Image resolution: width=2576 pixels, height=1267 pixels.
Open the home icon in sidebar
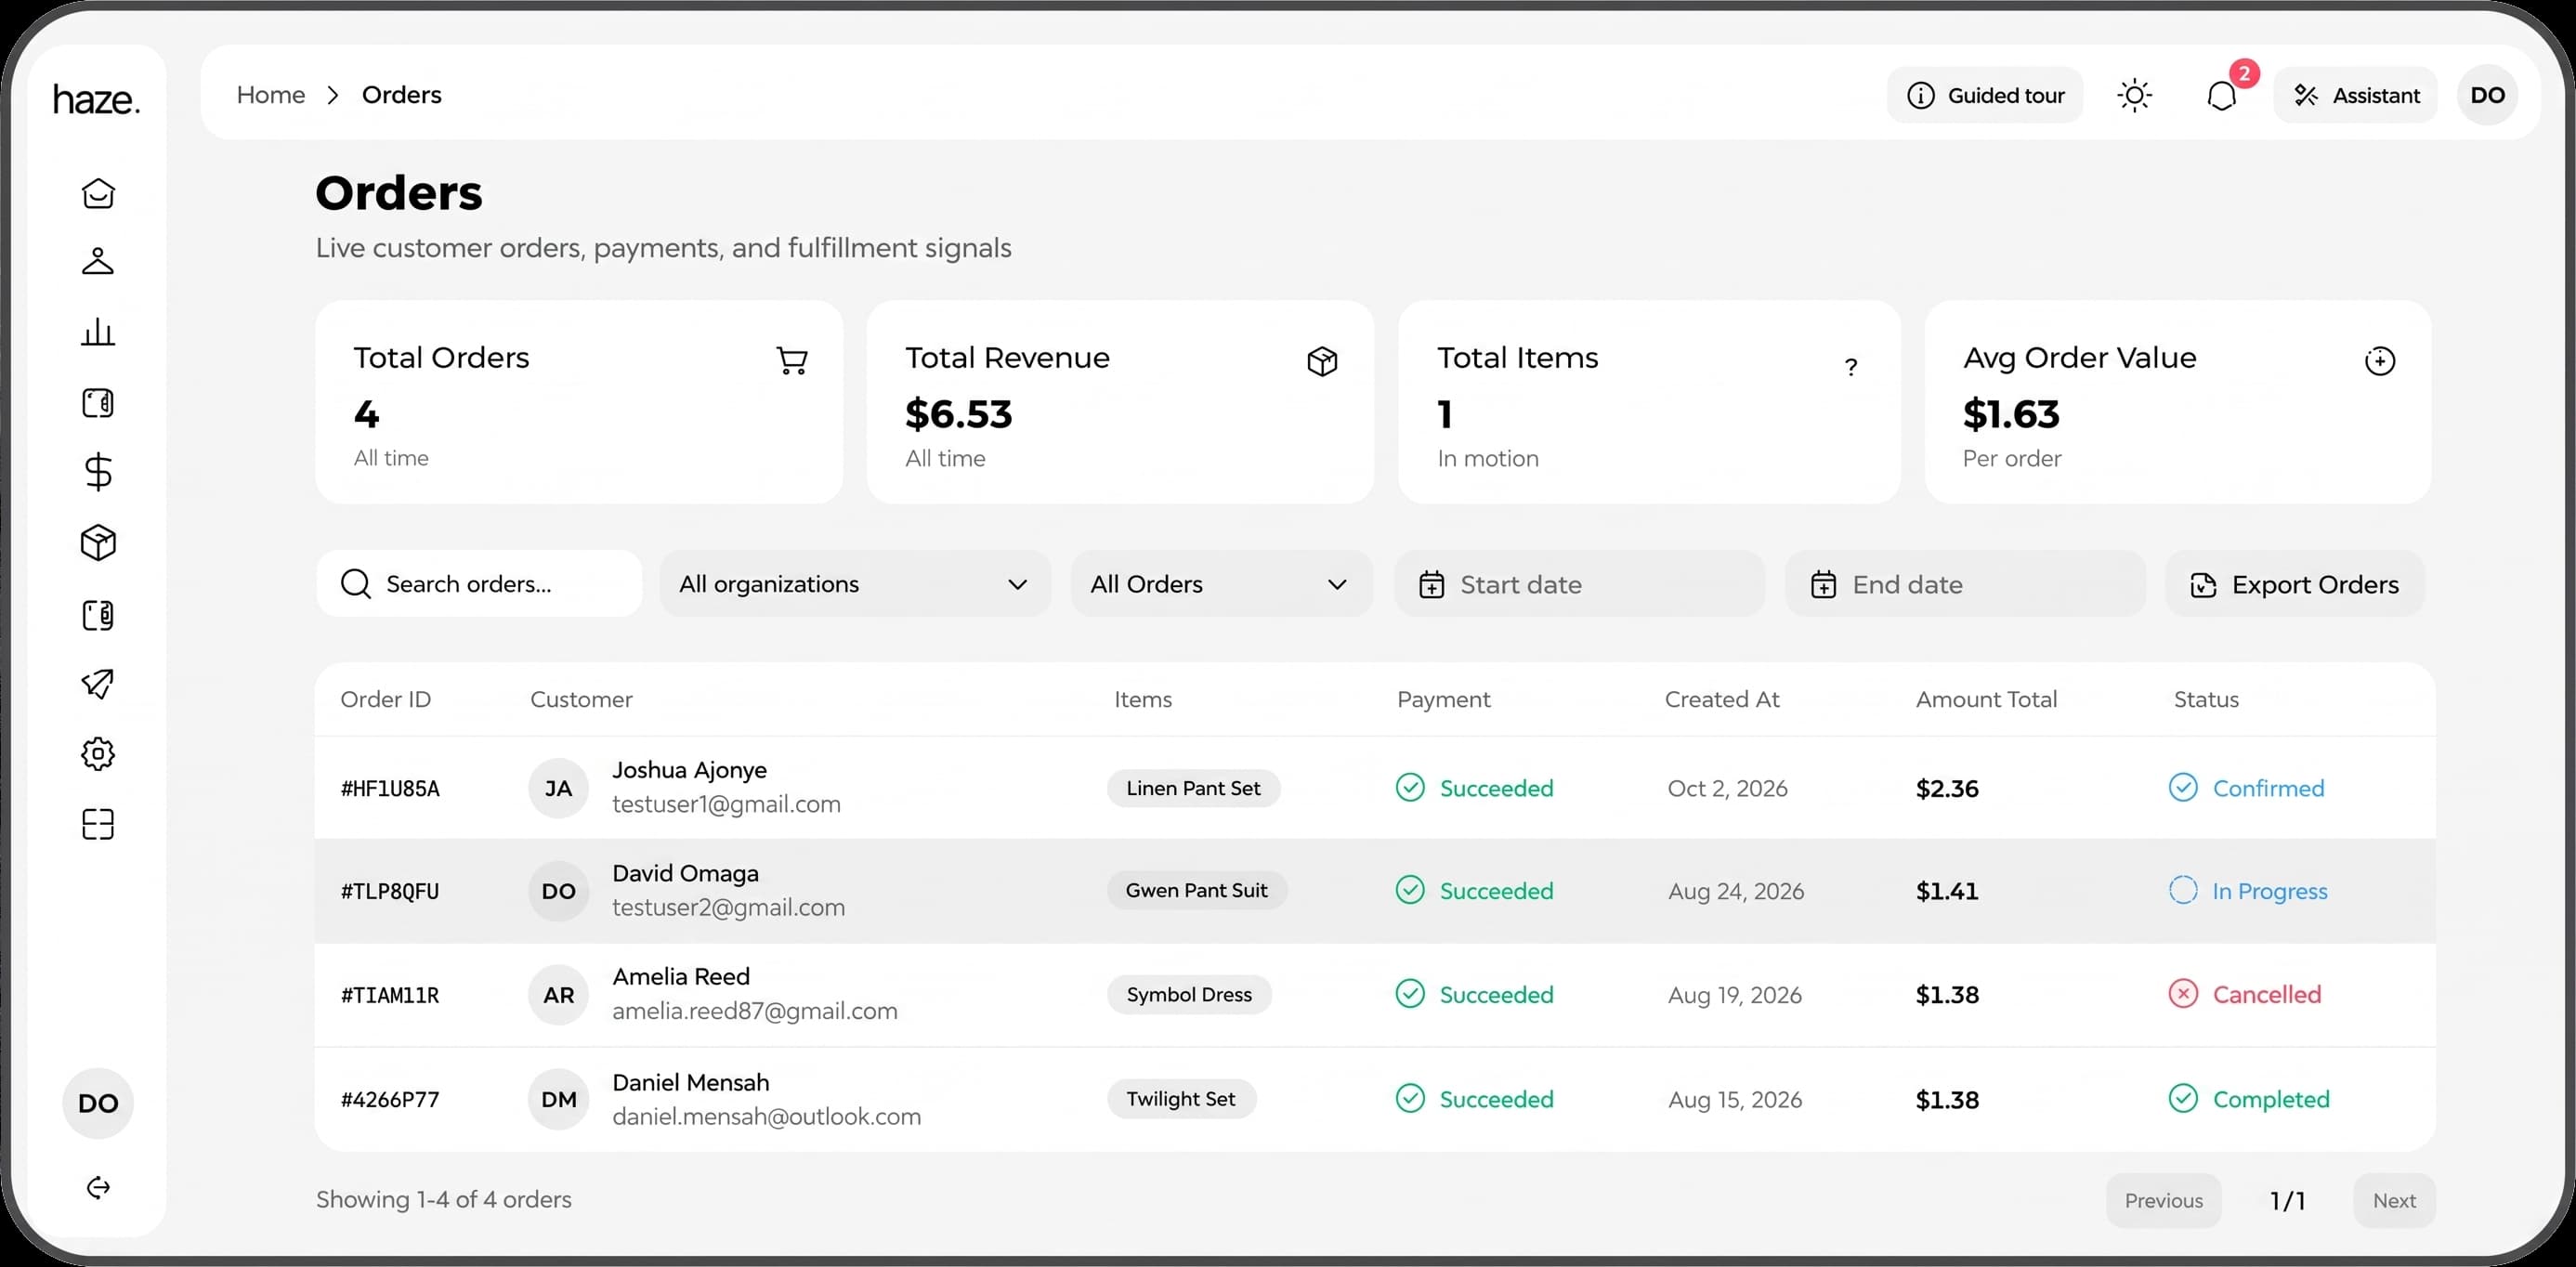98,193
